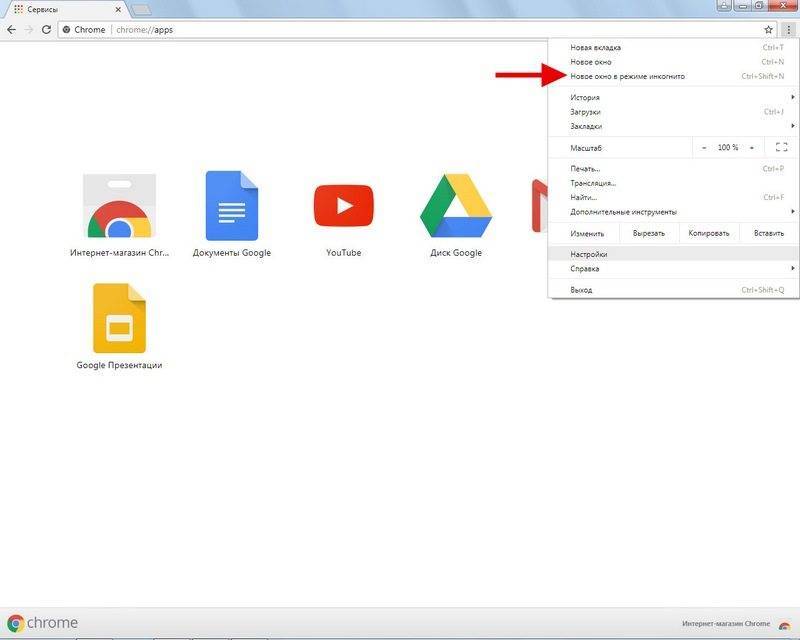
Task: Click the Chrome site info icon in the address bar
Action: point(66,30)
